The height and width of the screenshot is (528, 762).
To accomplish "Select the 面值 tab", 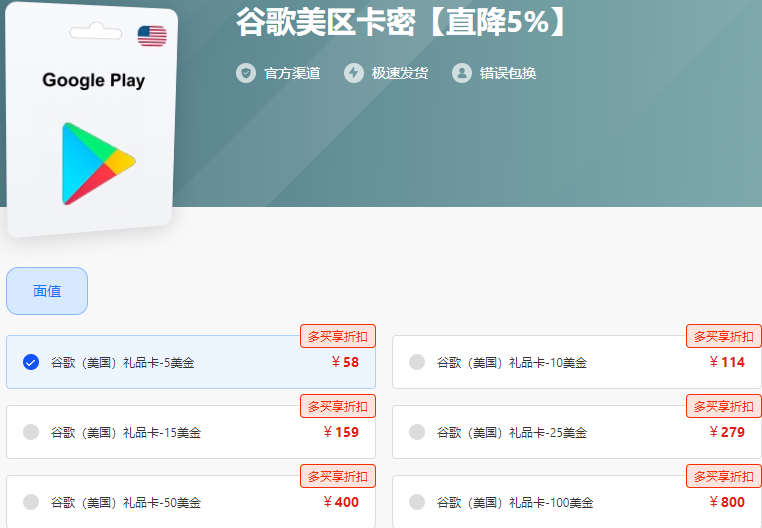I will [x=47, y=291].
